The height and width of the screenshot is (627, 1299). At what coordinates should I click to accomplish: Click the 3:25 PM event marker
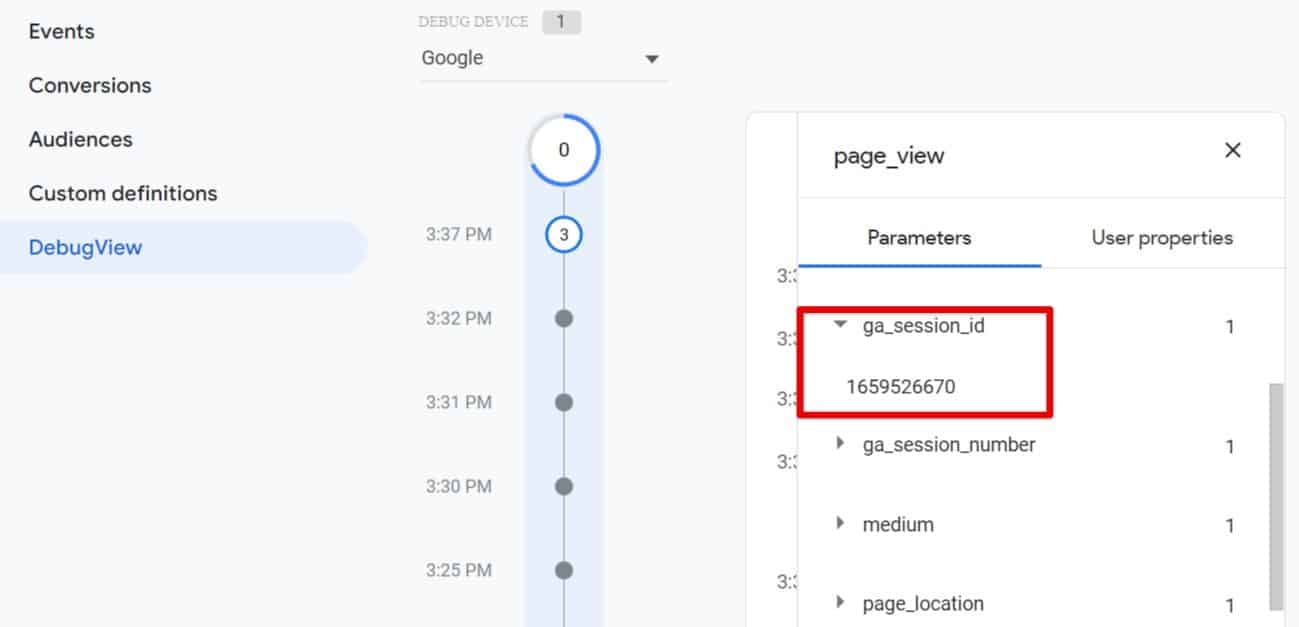click(563, 570)
